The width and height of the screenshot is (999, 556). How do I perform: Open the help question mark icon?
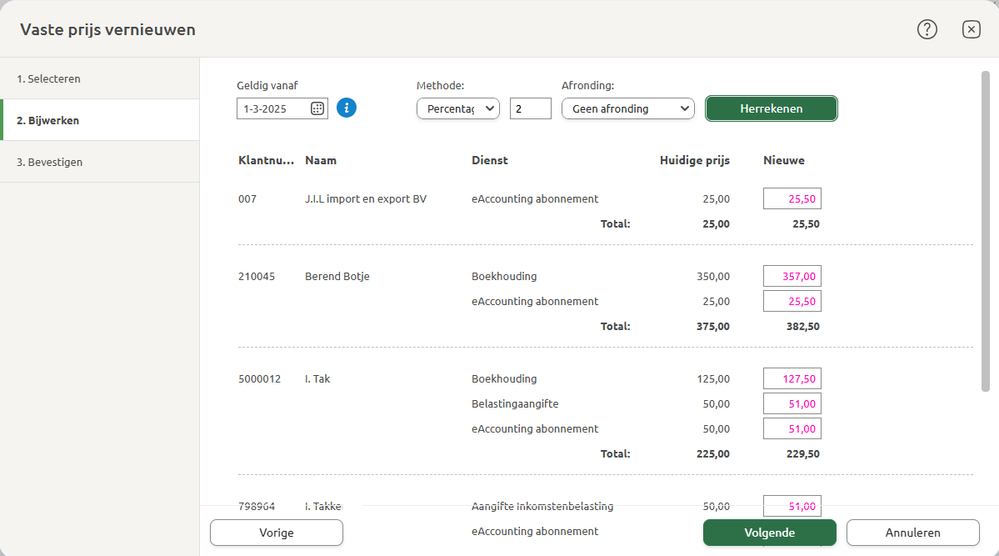(927, 29)
